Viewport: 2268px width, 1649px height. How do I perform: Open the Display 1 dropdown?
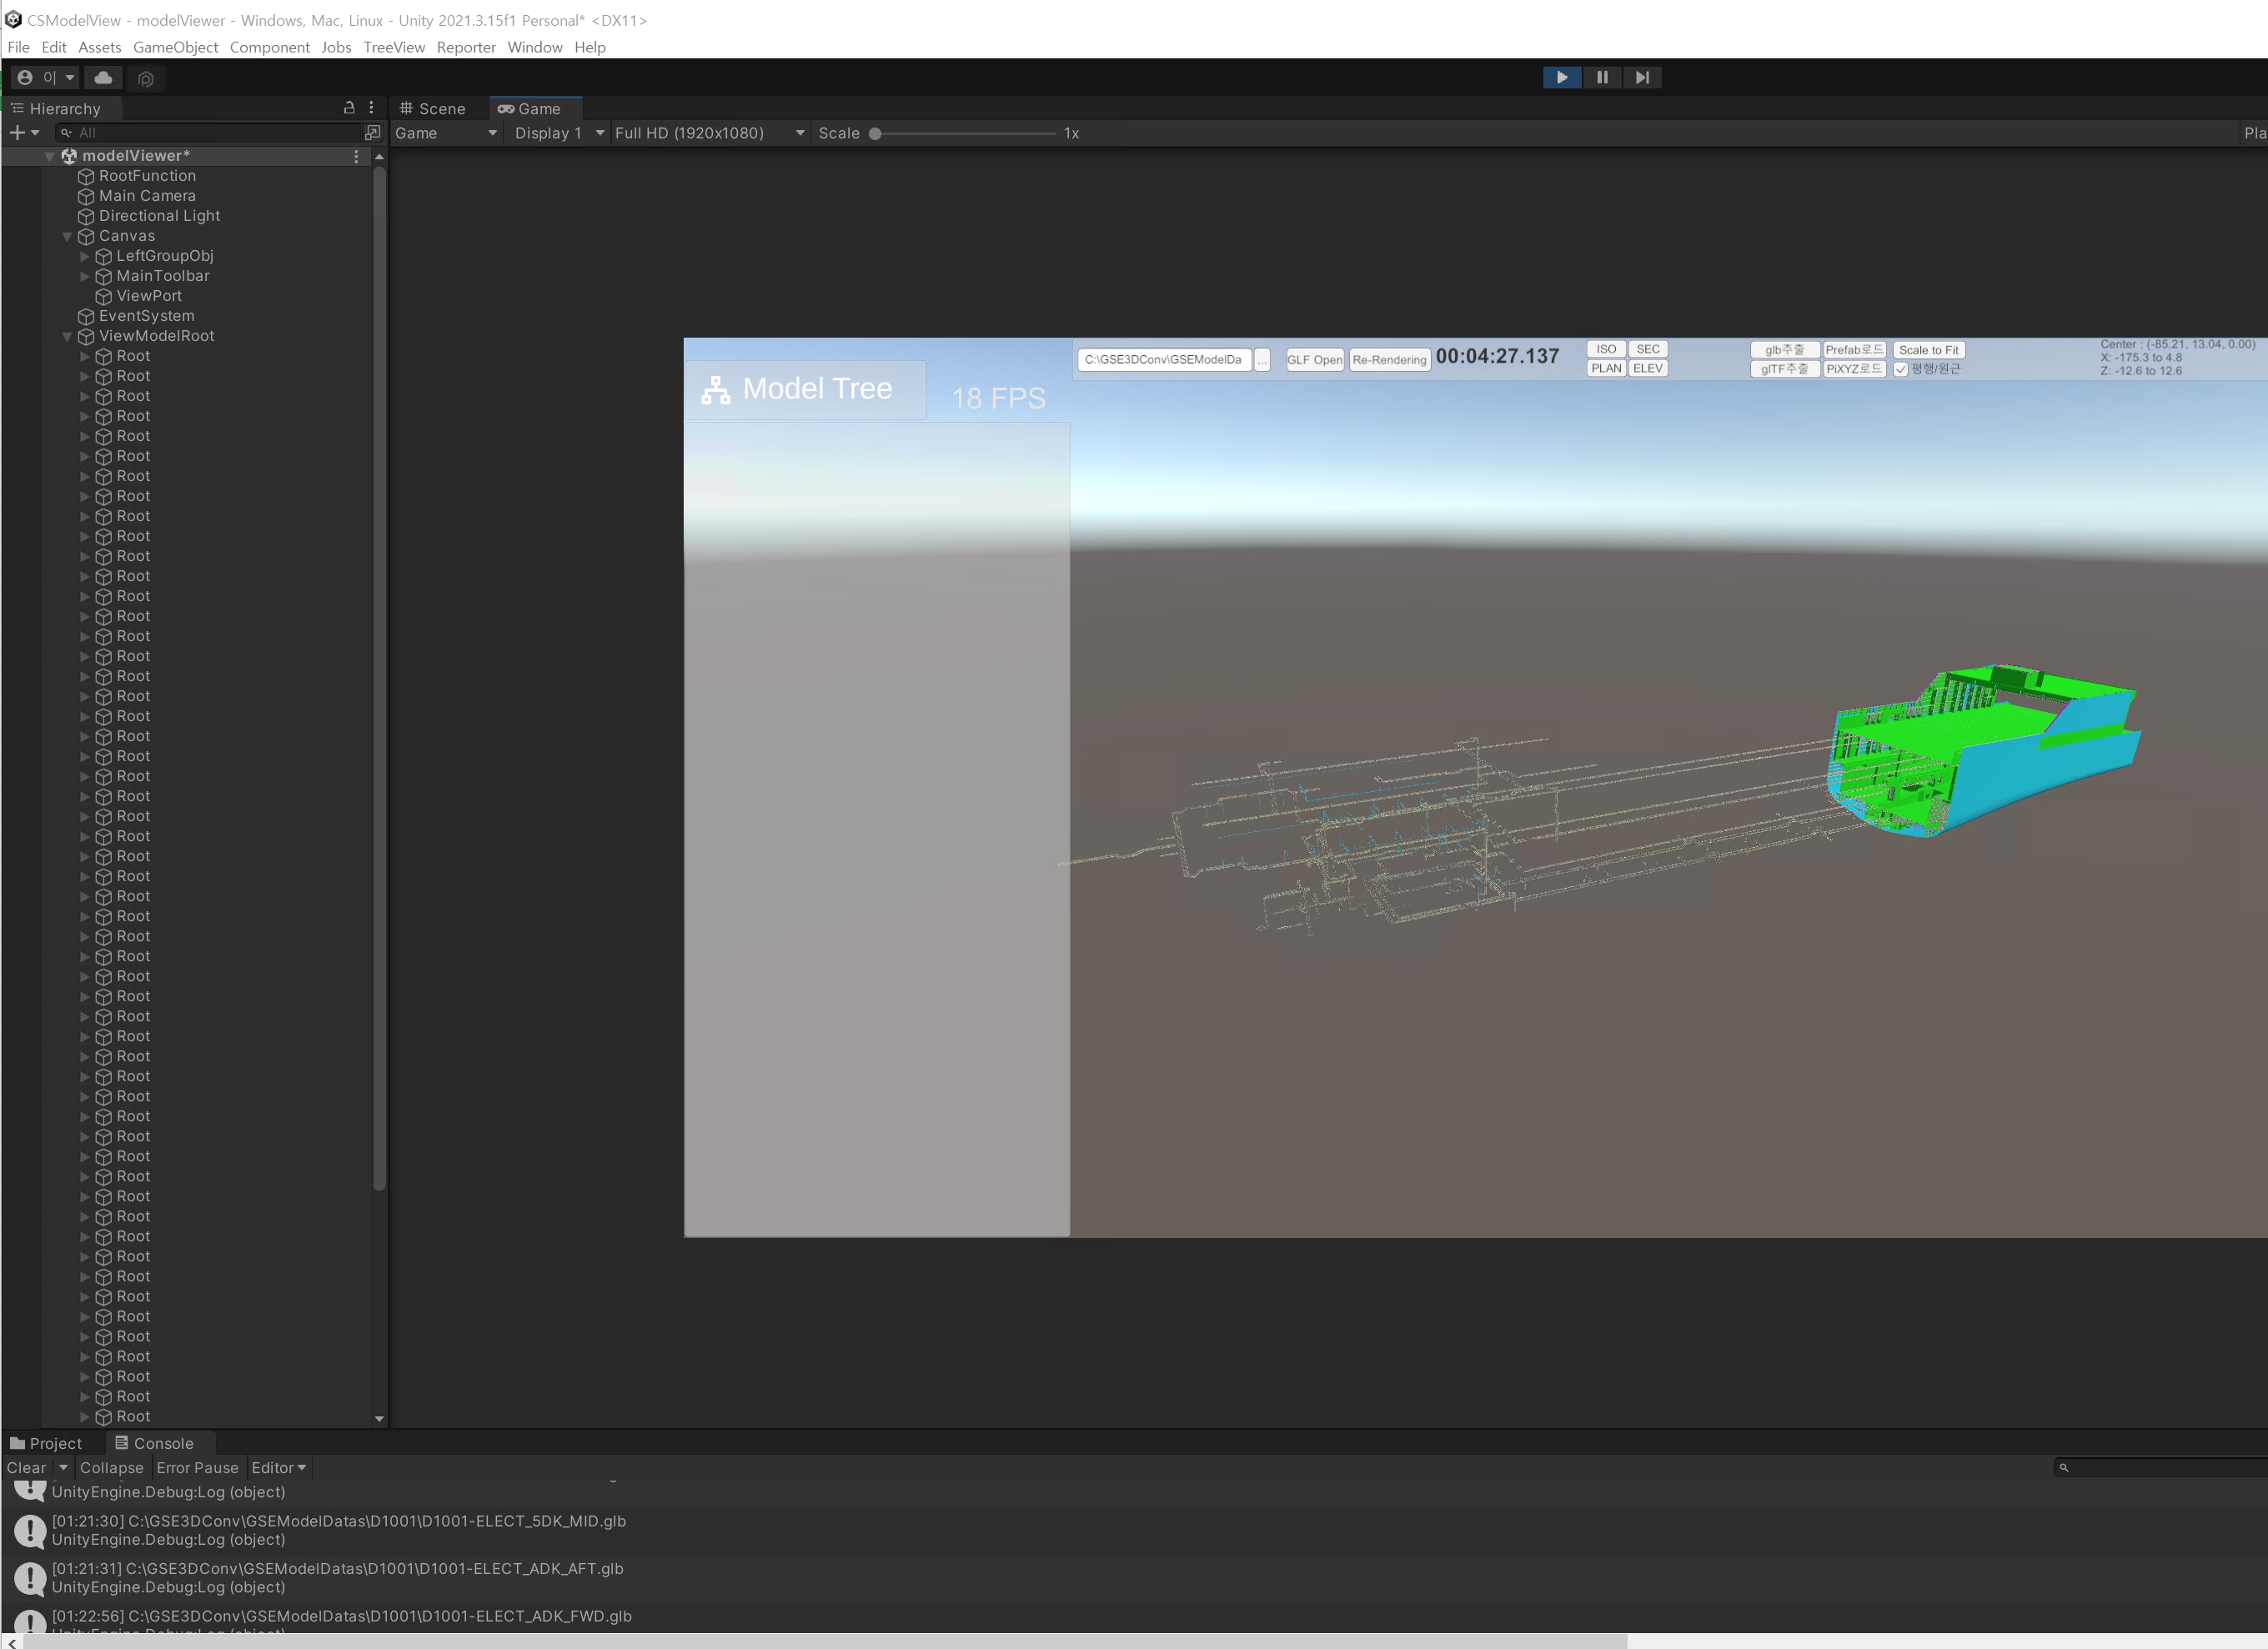tap(556, 132)
